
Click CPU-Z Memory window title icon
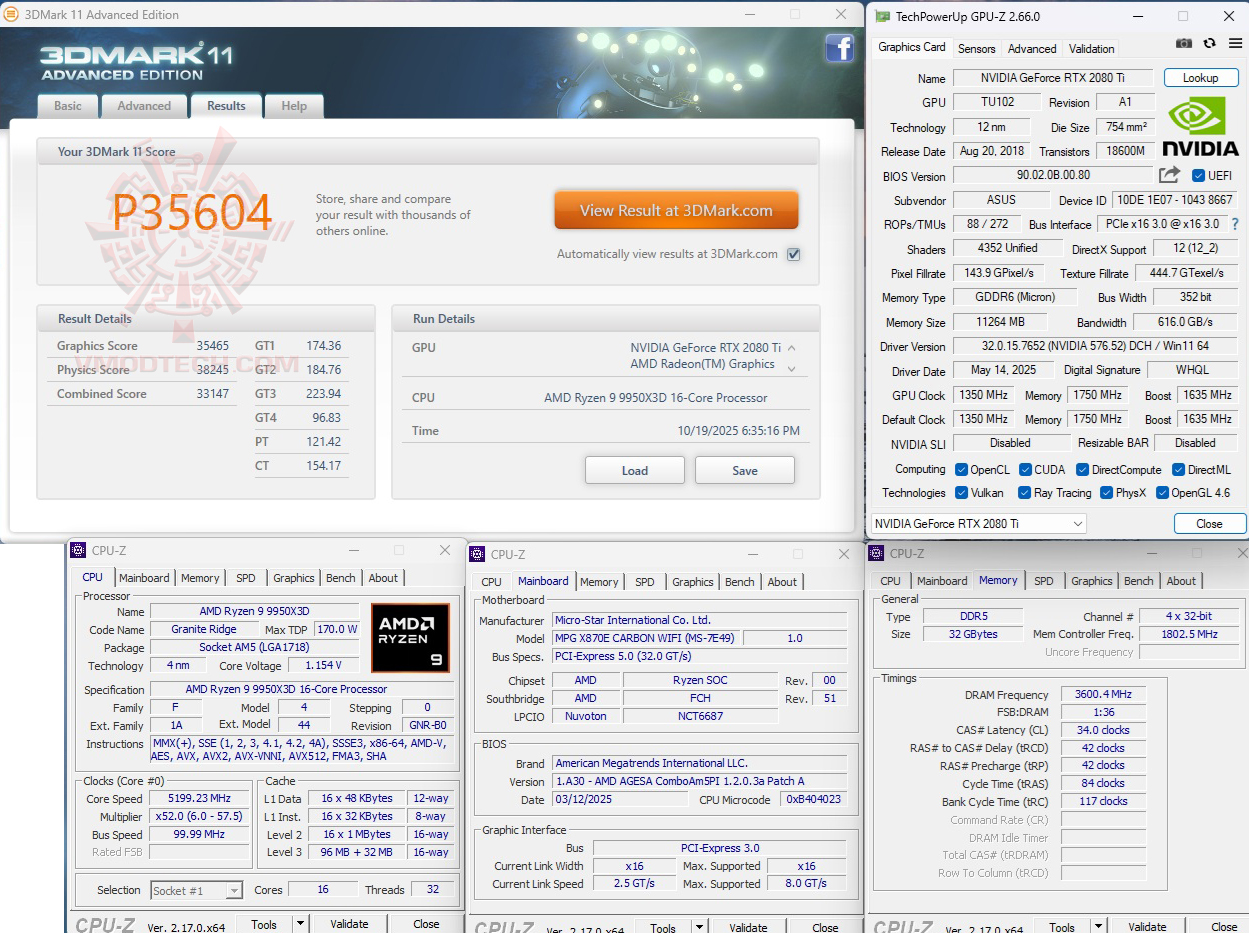pos(876,553)
